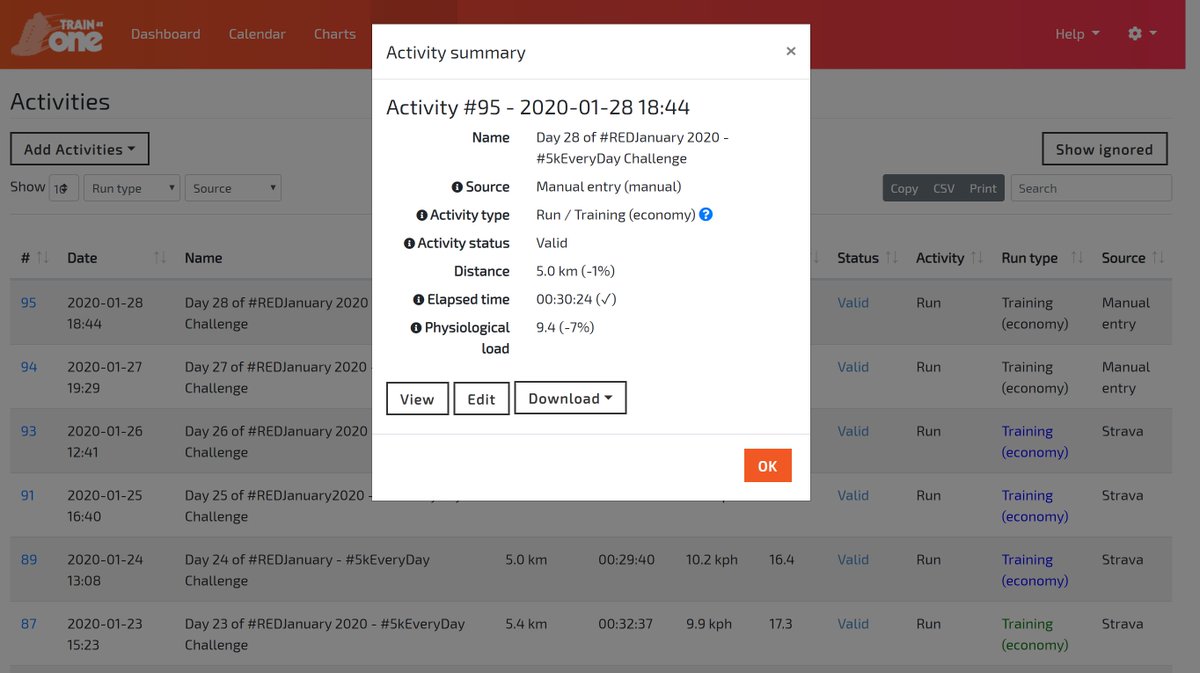Open the Calendar page
This screenshot has width=1200, height=673.
click(x=257, y=33)
